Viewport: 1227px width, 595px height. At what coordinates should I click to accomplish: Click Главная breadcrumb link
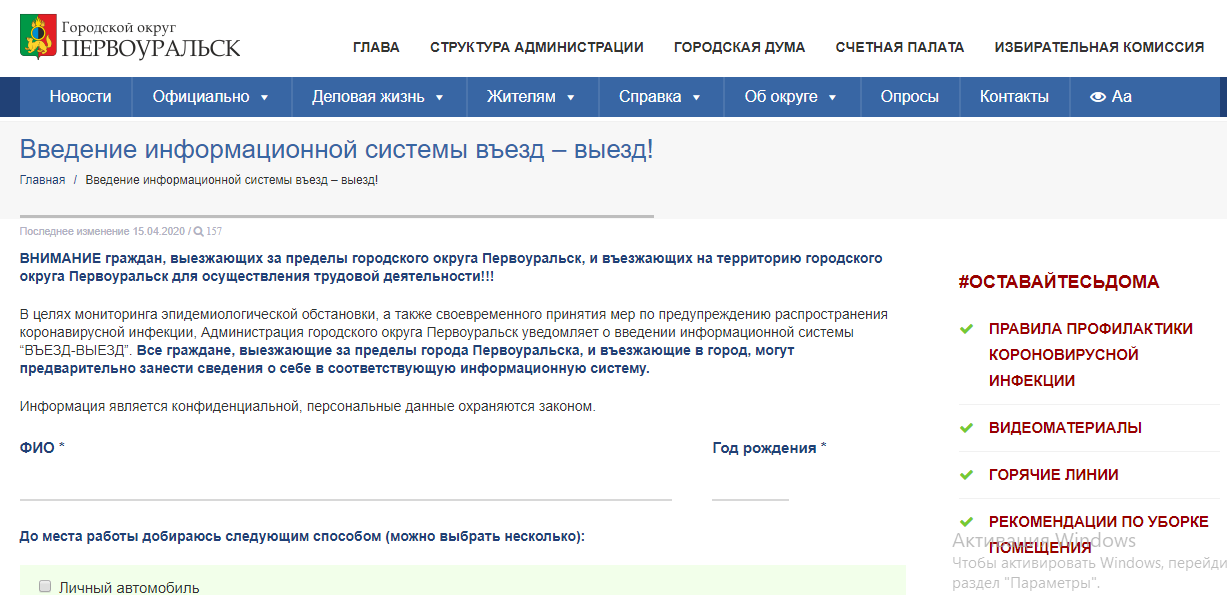pos(42,180)
